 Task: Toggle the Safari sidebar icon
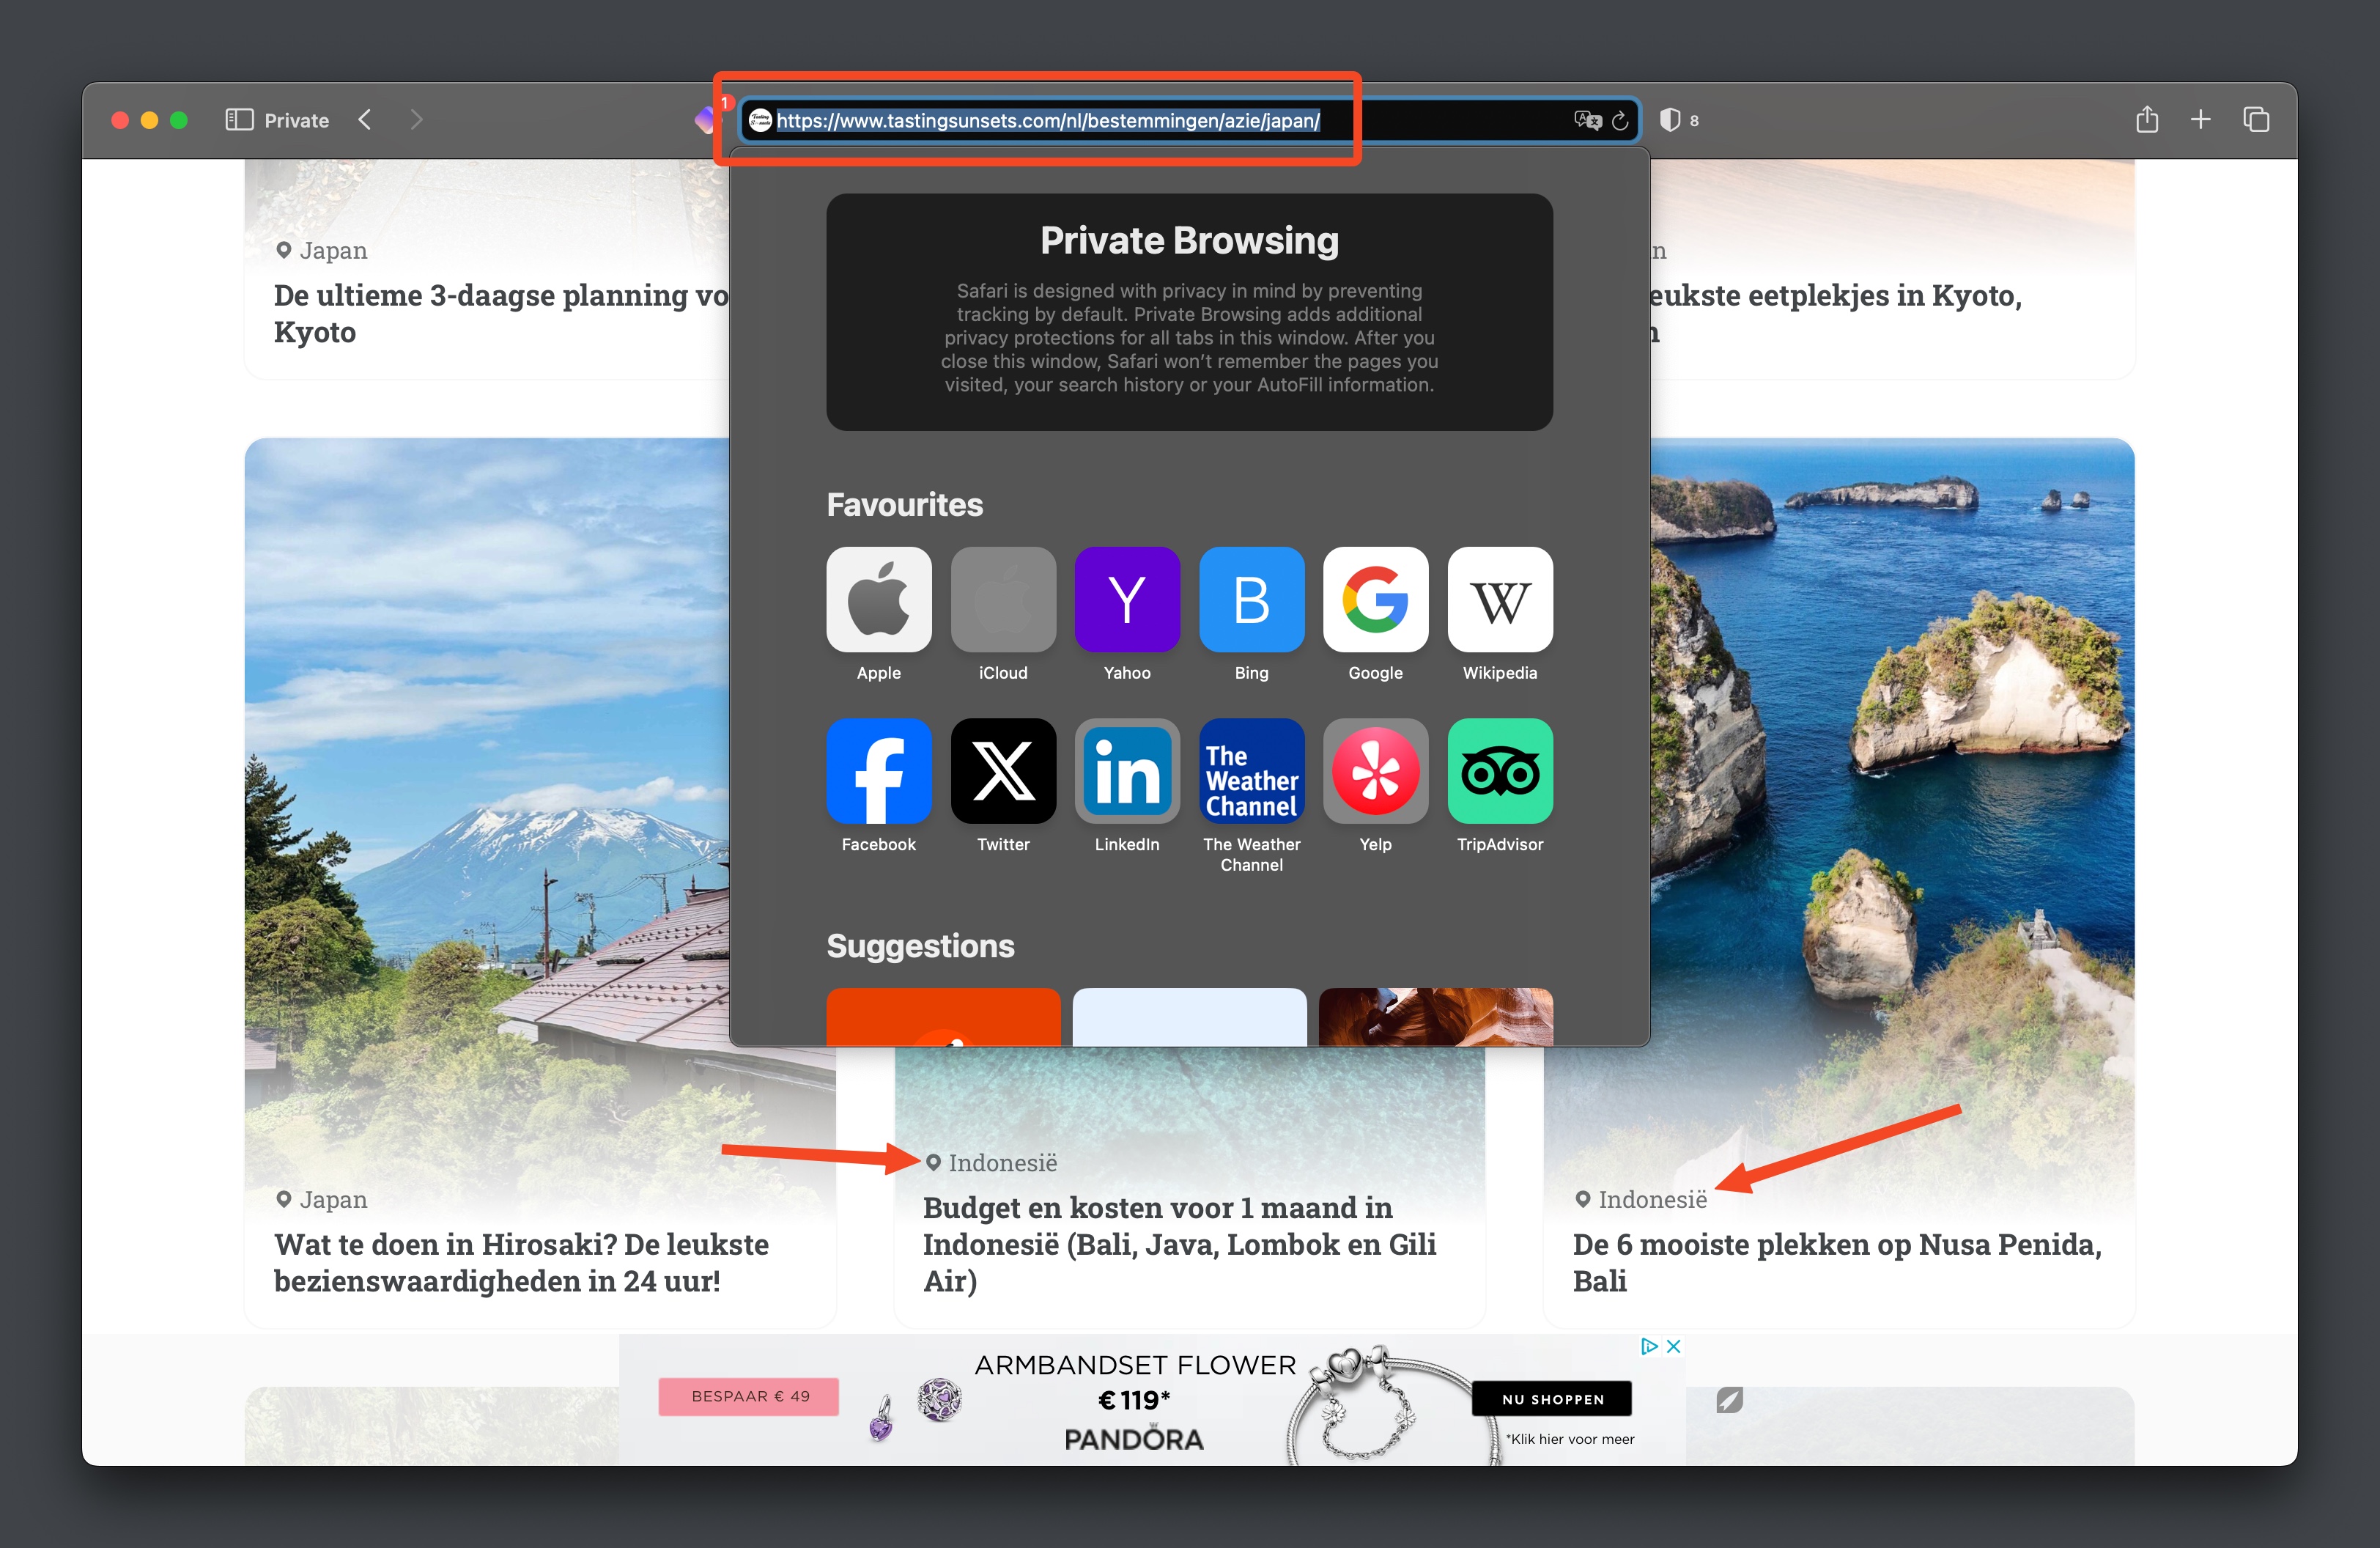tap(239, 120)
